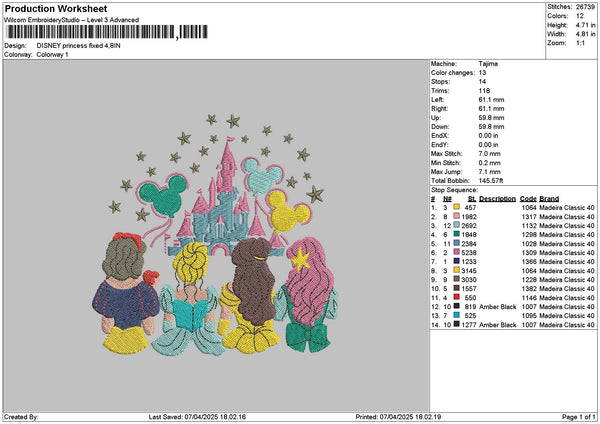Click the blue swatch beside 2384 stitches
Viewport: 600px width, 424px height.
pos(457,243)
